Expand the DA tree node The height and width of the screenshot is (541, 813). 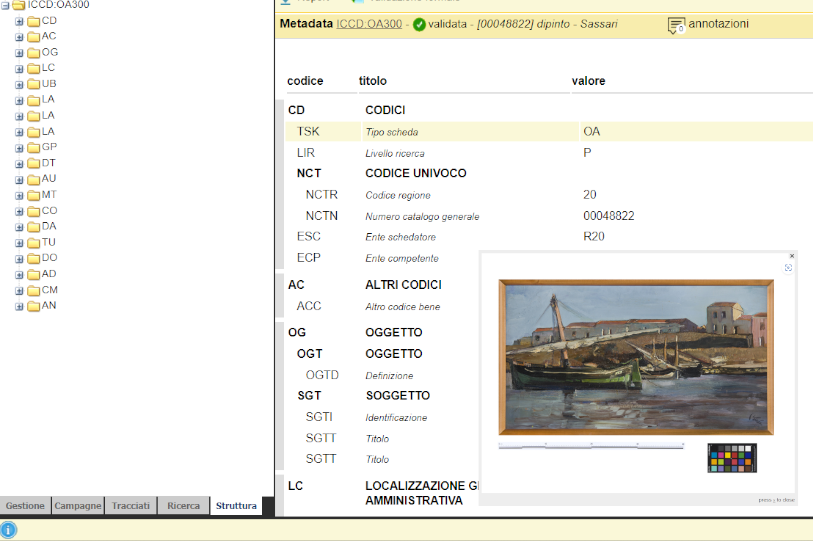tap(19, 227)
